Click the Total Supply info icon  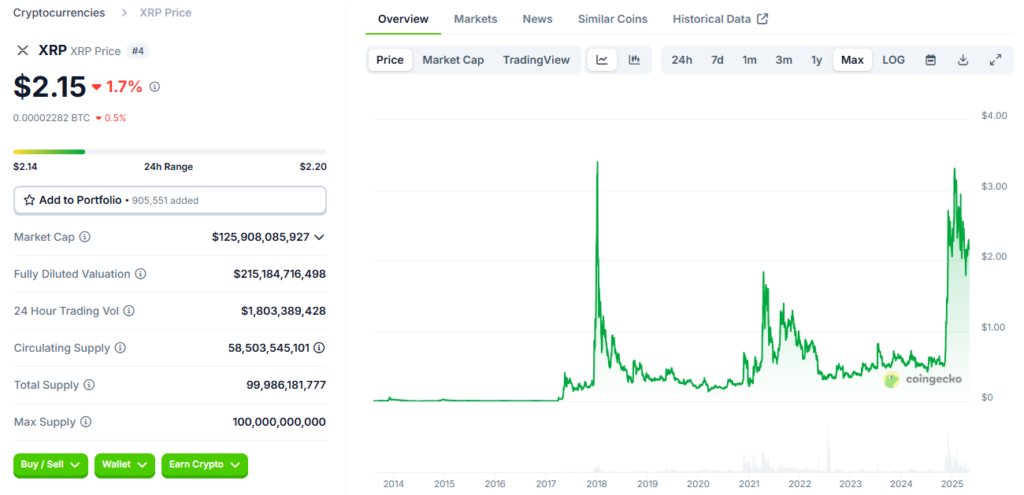(89, 385)
